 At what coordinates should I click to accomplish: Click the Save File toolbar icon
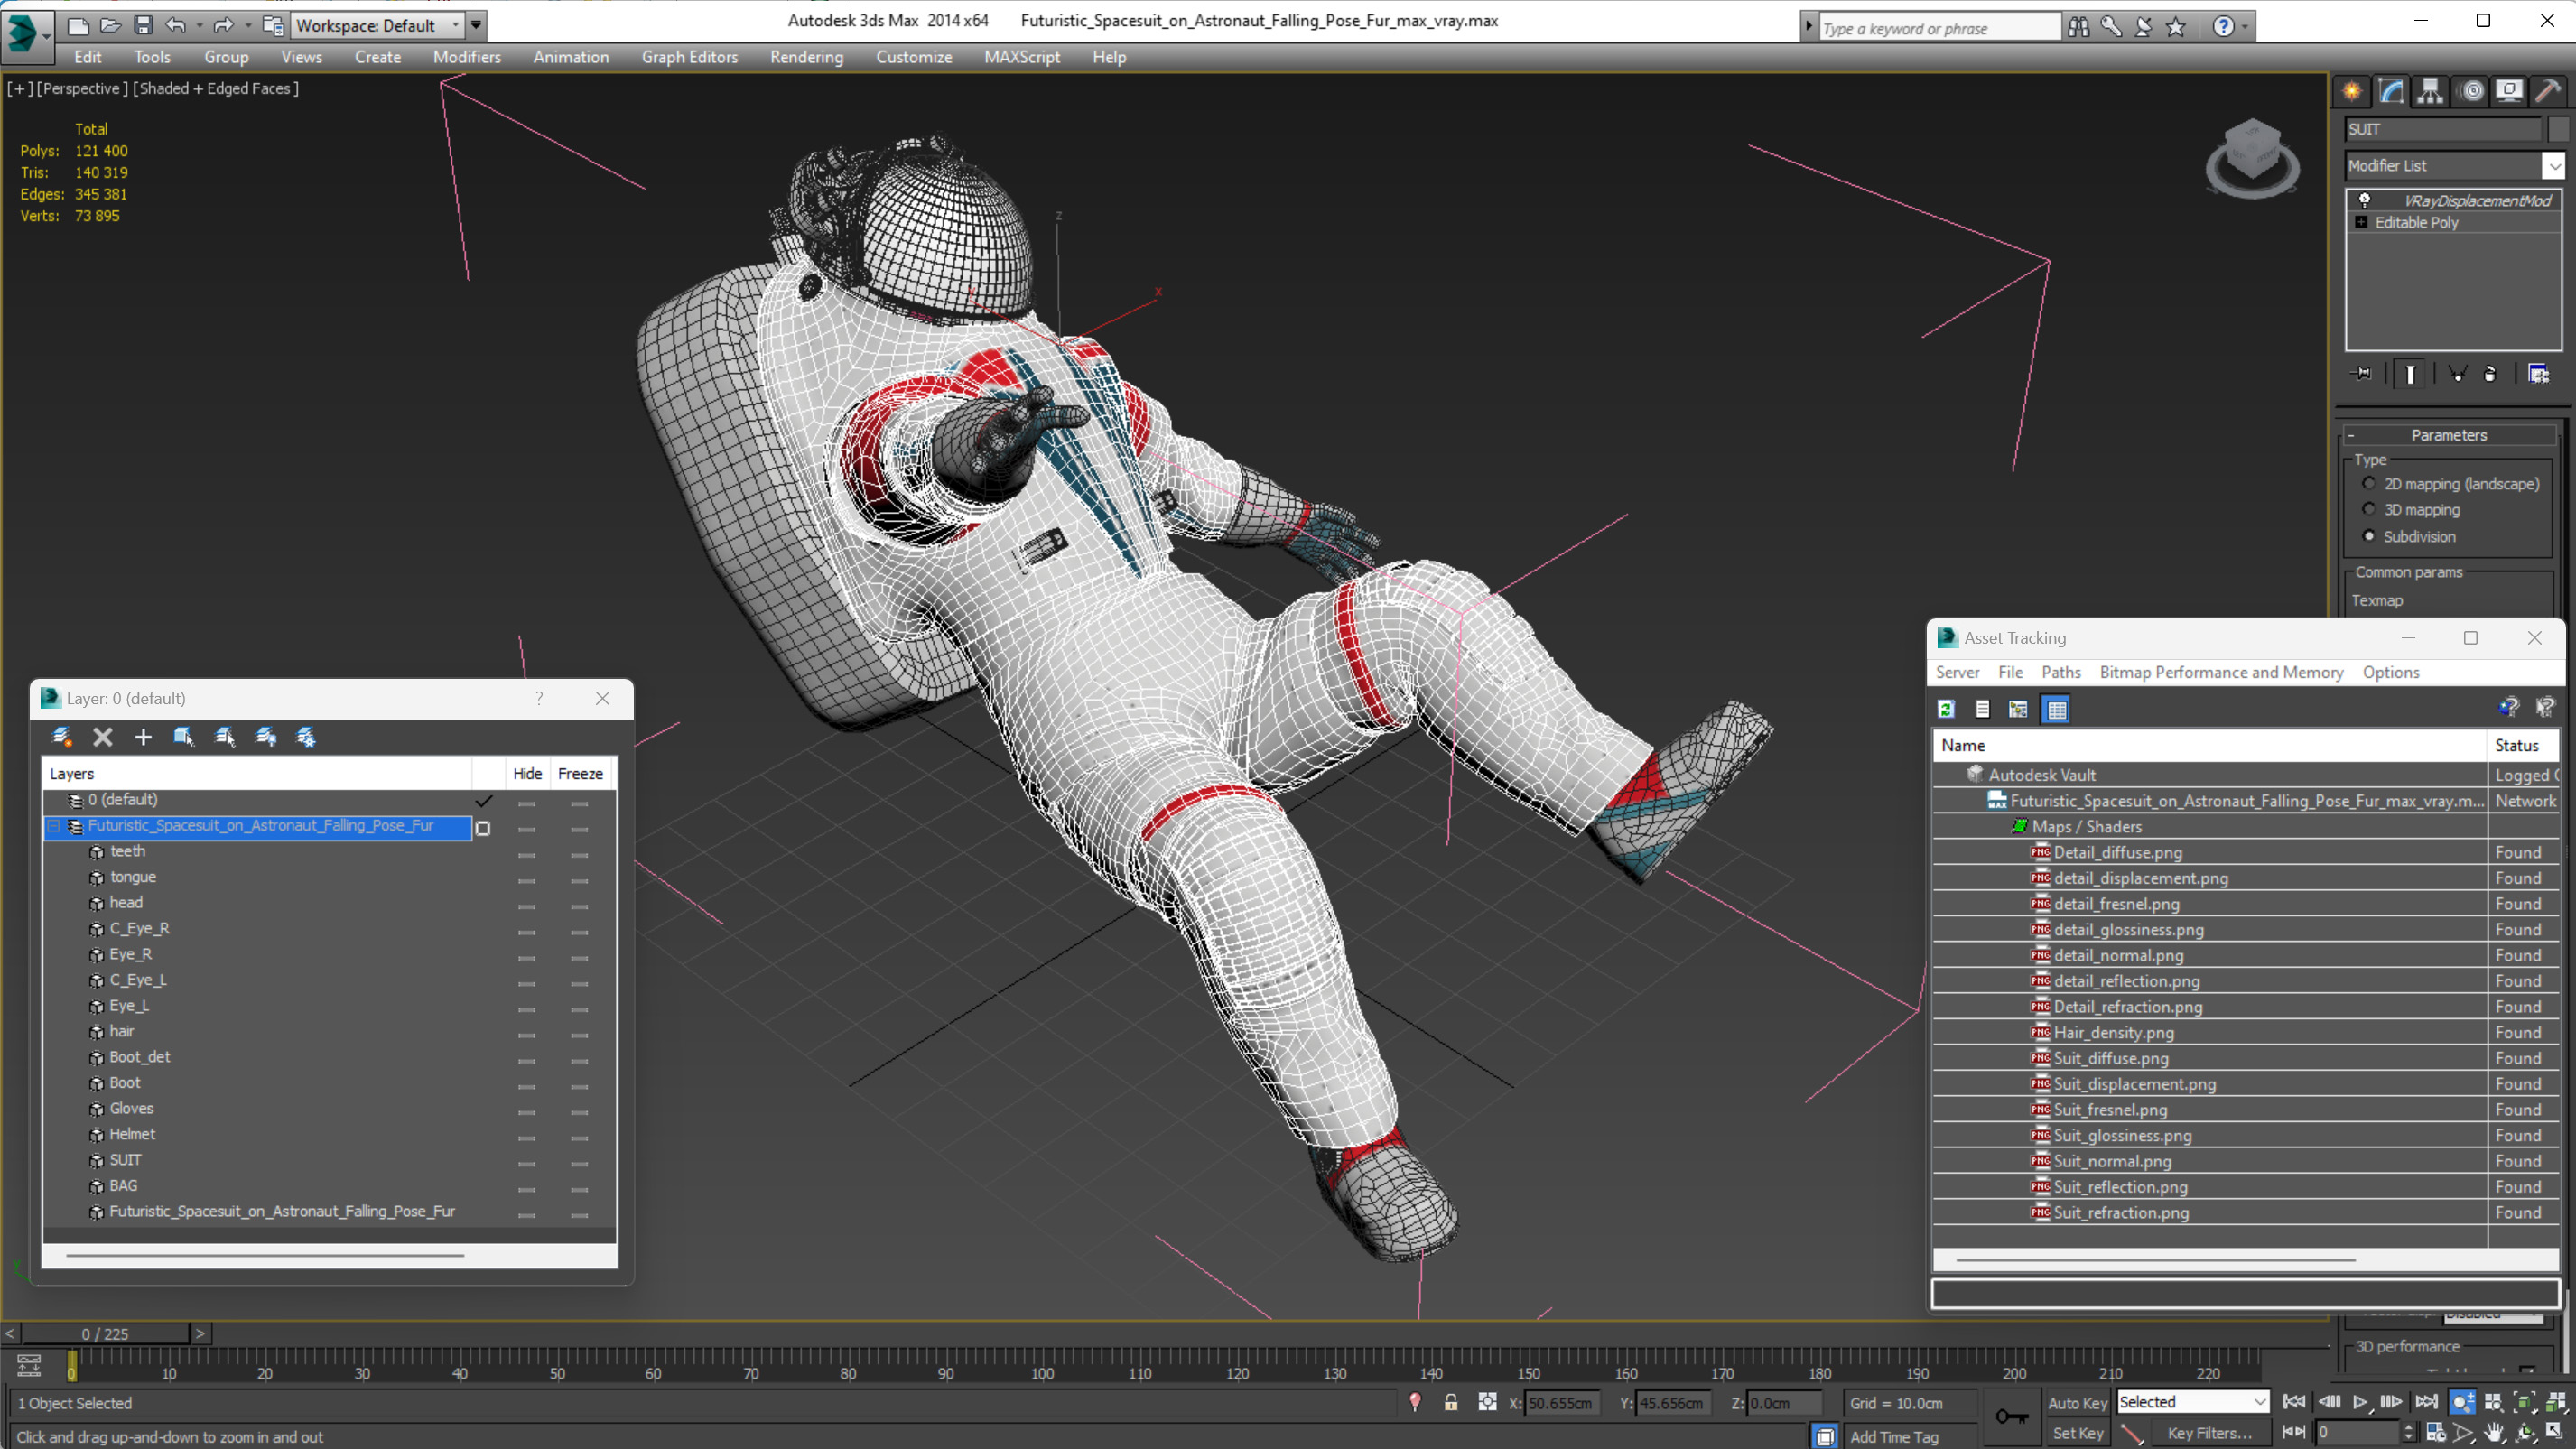(144, 25)
